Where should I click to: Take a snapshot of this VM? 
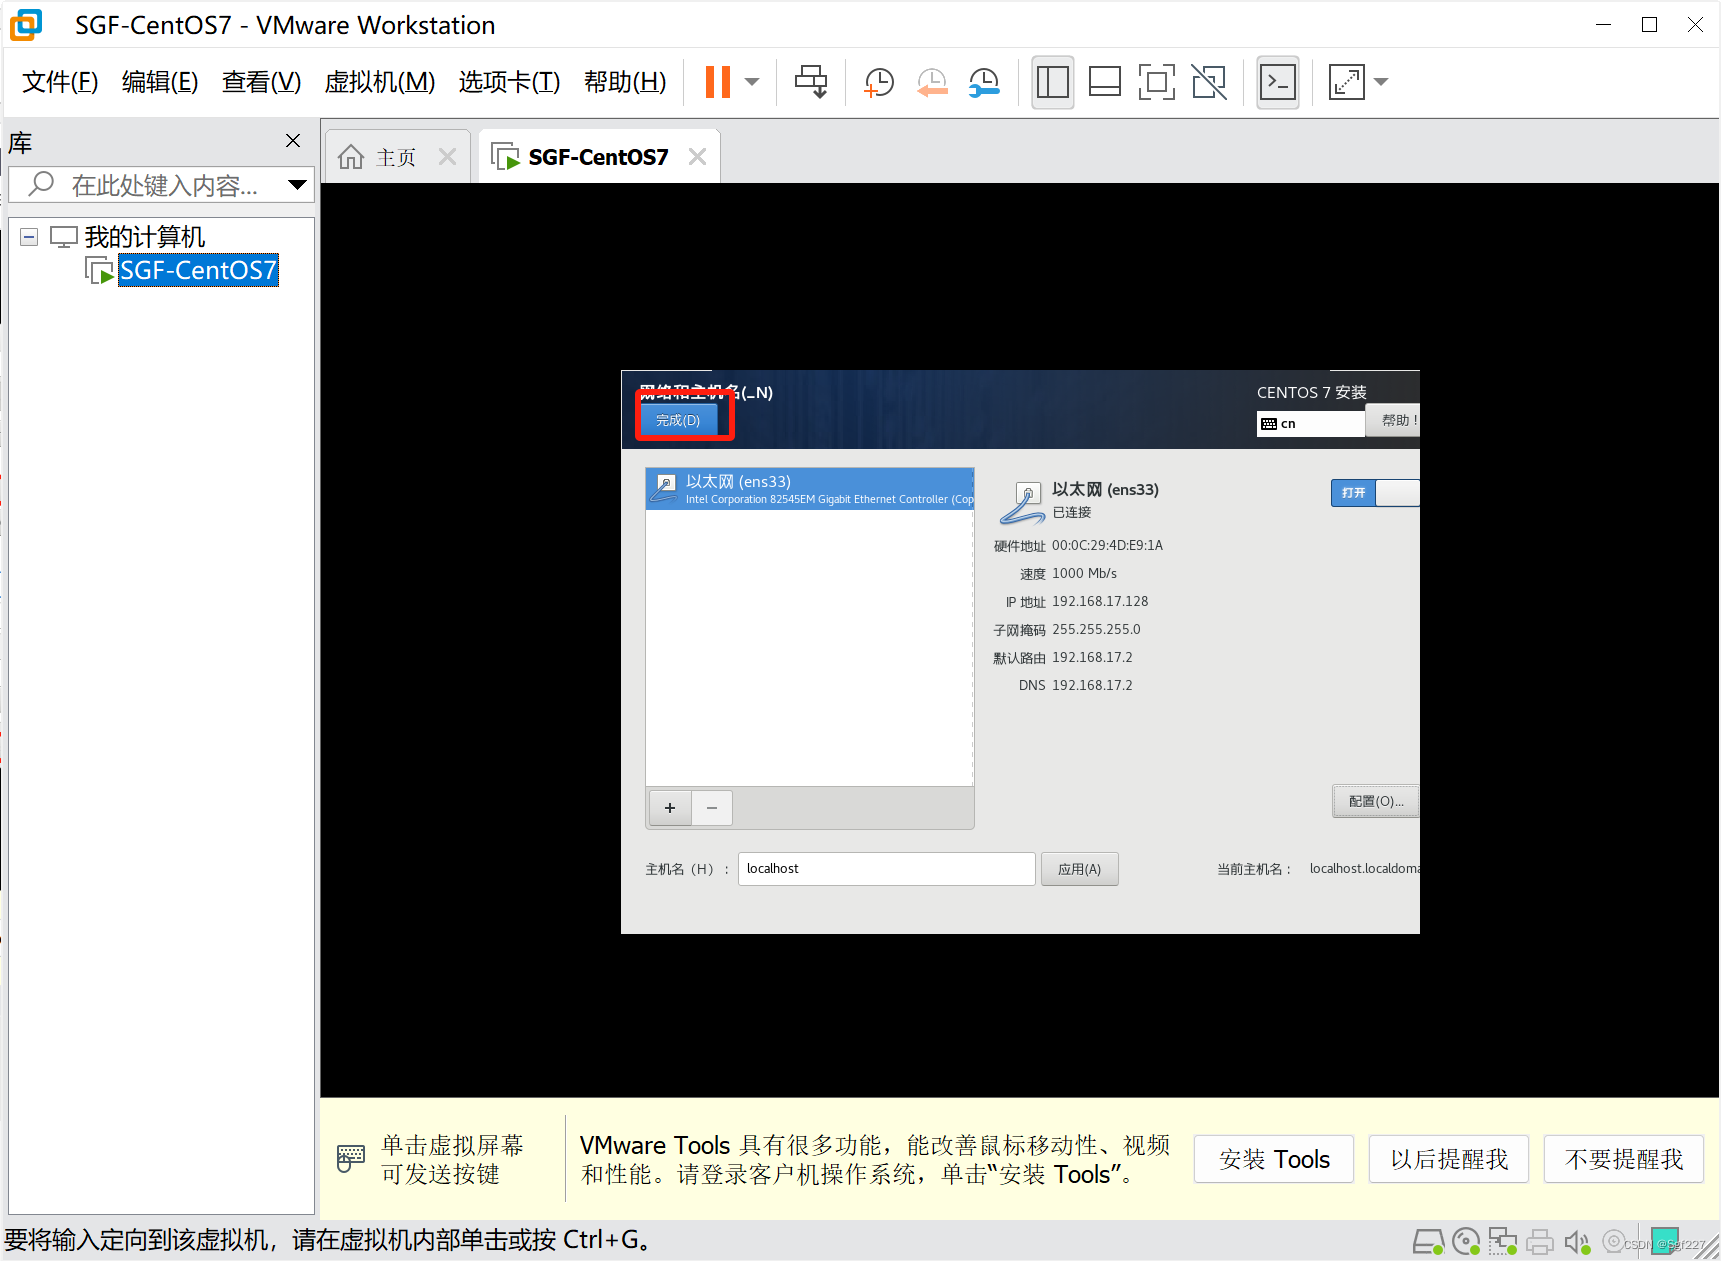878,82
